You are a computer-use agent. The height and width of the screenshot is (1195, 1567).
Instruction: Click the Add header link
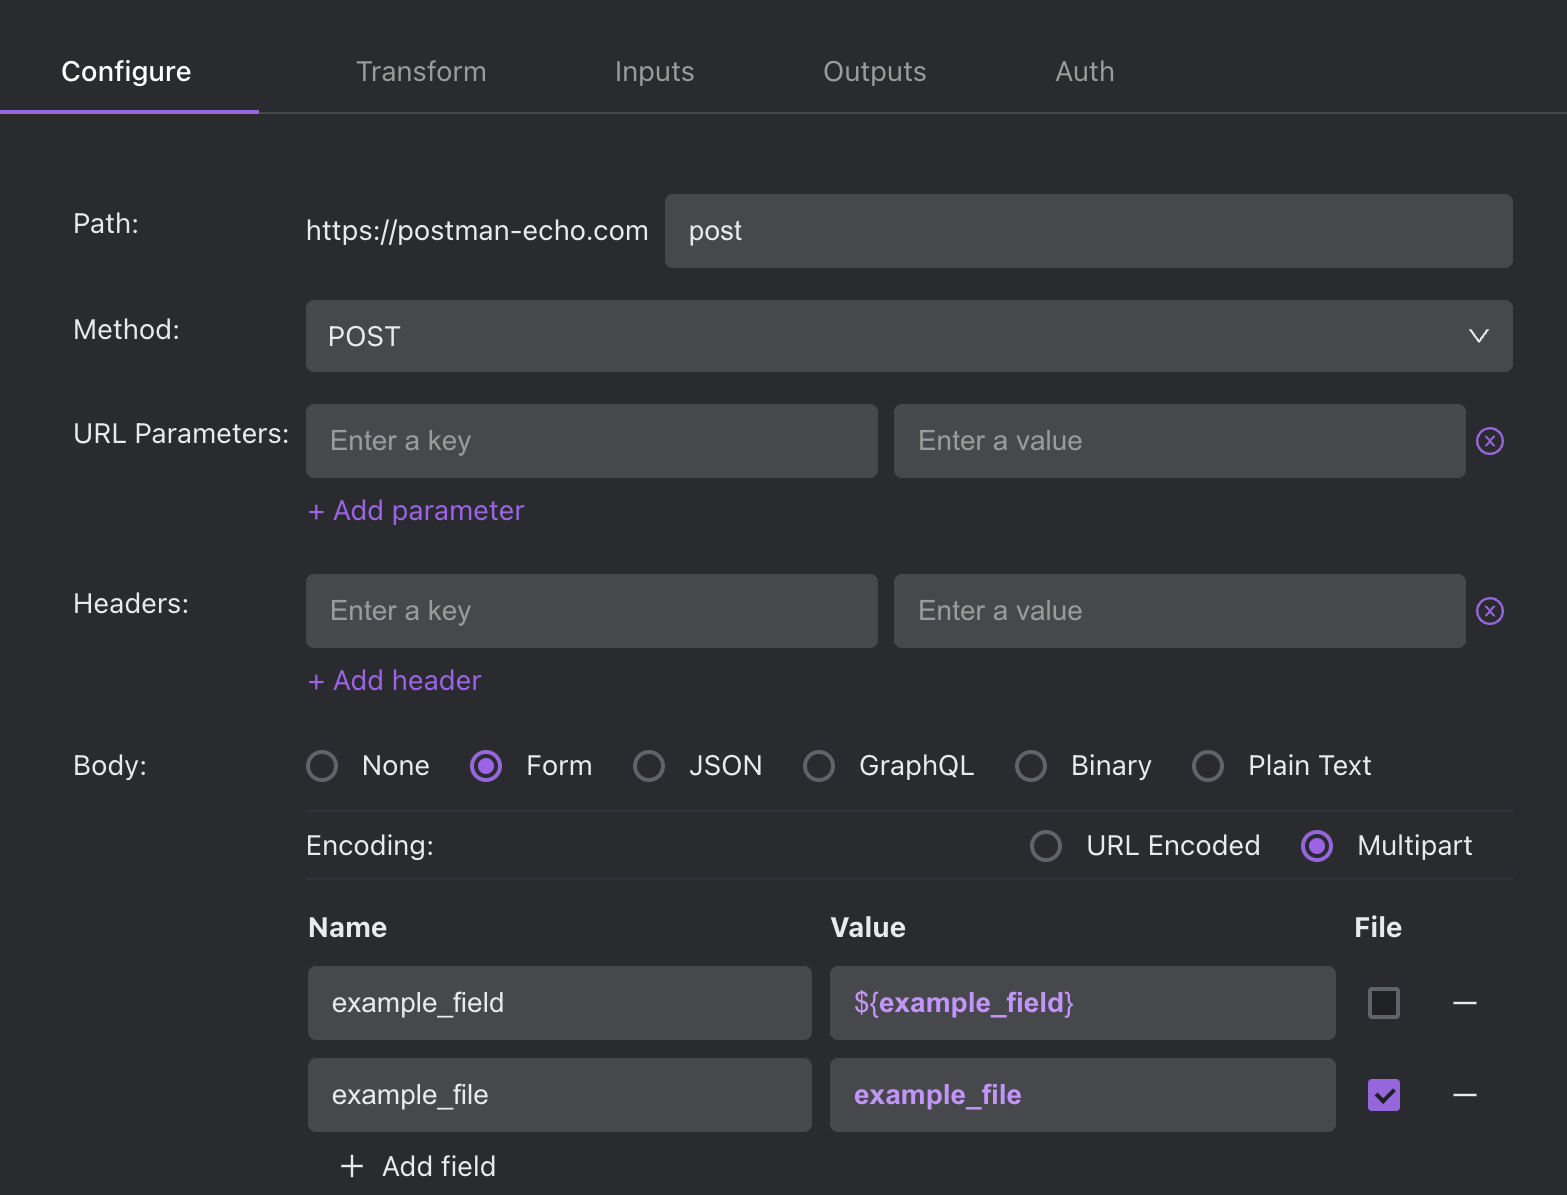[395, 681]
